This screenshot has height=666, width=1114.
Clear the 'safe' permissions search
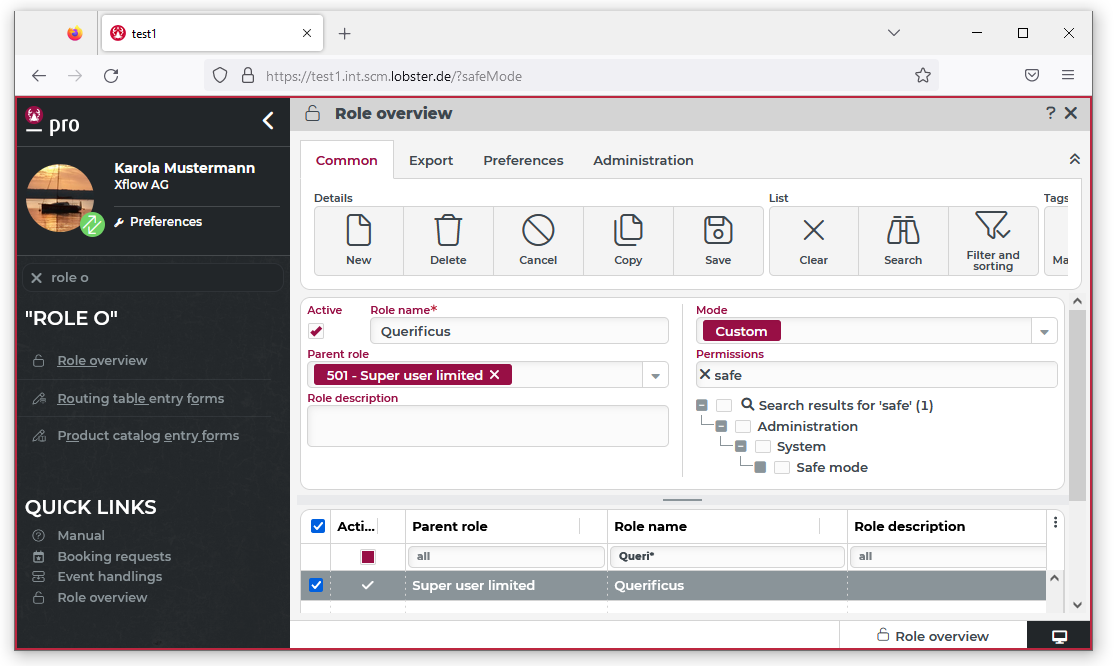[x=705, y=374]
